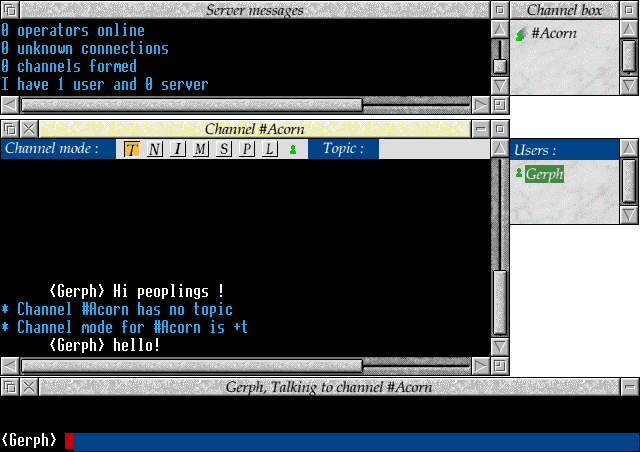Toggle the L user limit mode button
This screenshot has width=640, height=452.
(x=269, y=149)
